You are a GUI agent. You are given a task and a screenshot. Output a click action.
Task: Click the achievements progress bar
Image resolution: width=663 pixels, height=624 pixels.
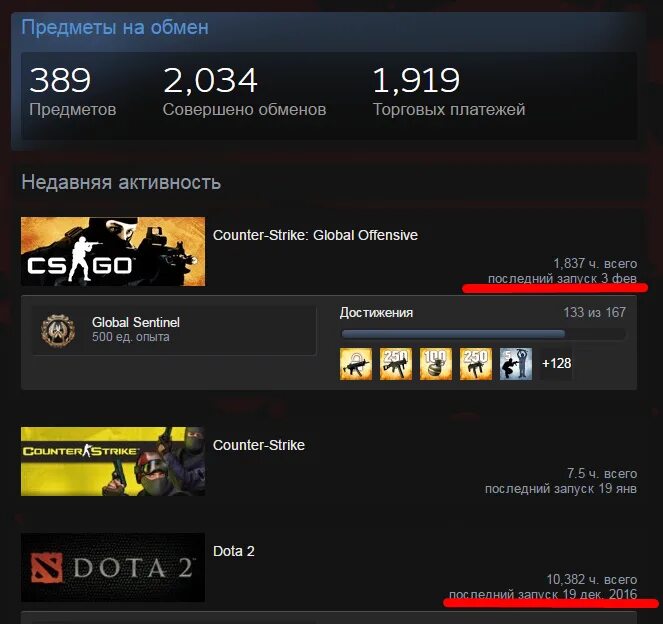[x=483, y=334]
